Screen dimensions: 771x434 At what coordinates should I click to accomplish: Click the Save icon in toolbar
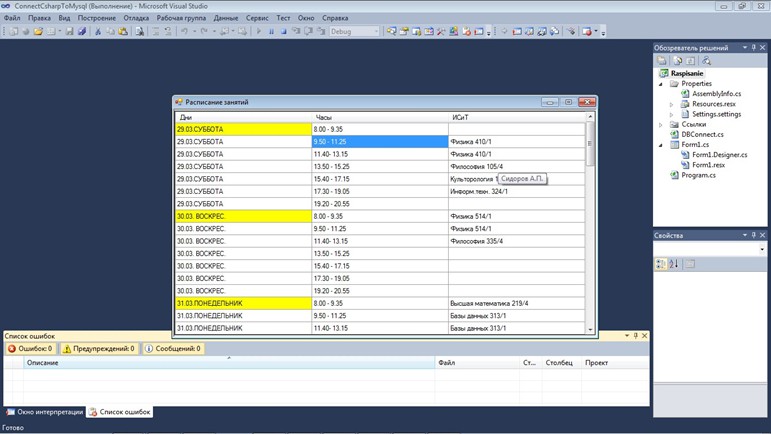point(69,31)
